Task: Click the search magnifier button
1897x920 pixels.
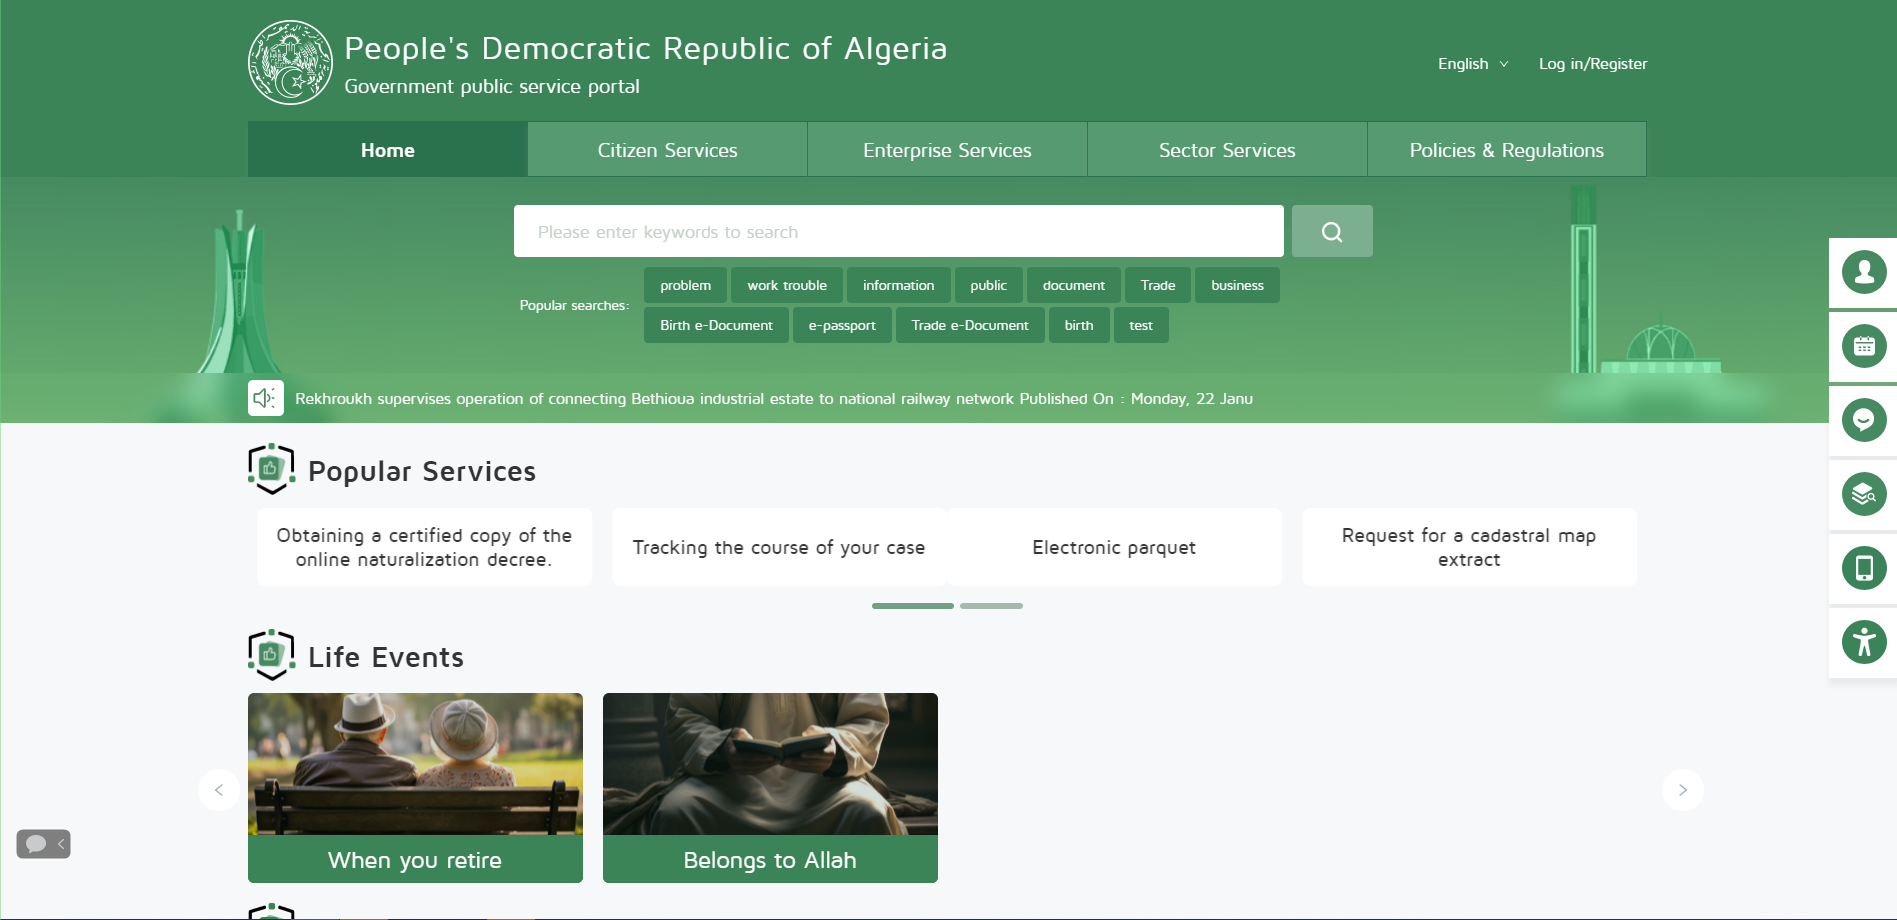Action: pyautogui.click(x=1331, y=231)
